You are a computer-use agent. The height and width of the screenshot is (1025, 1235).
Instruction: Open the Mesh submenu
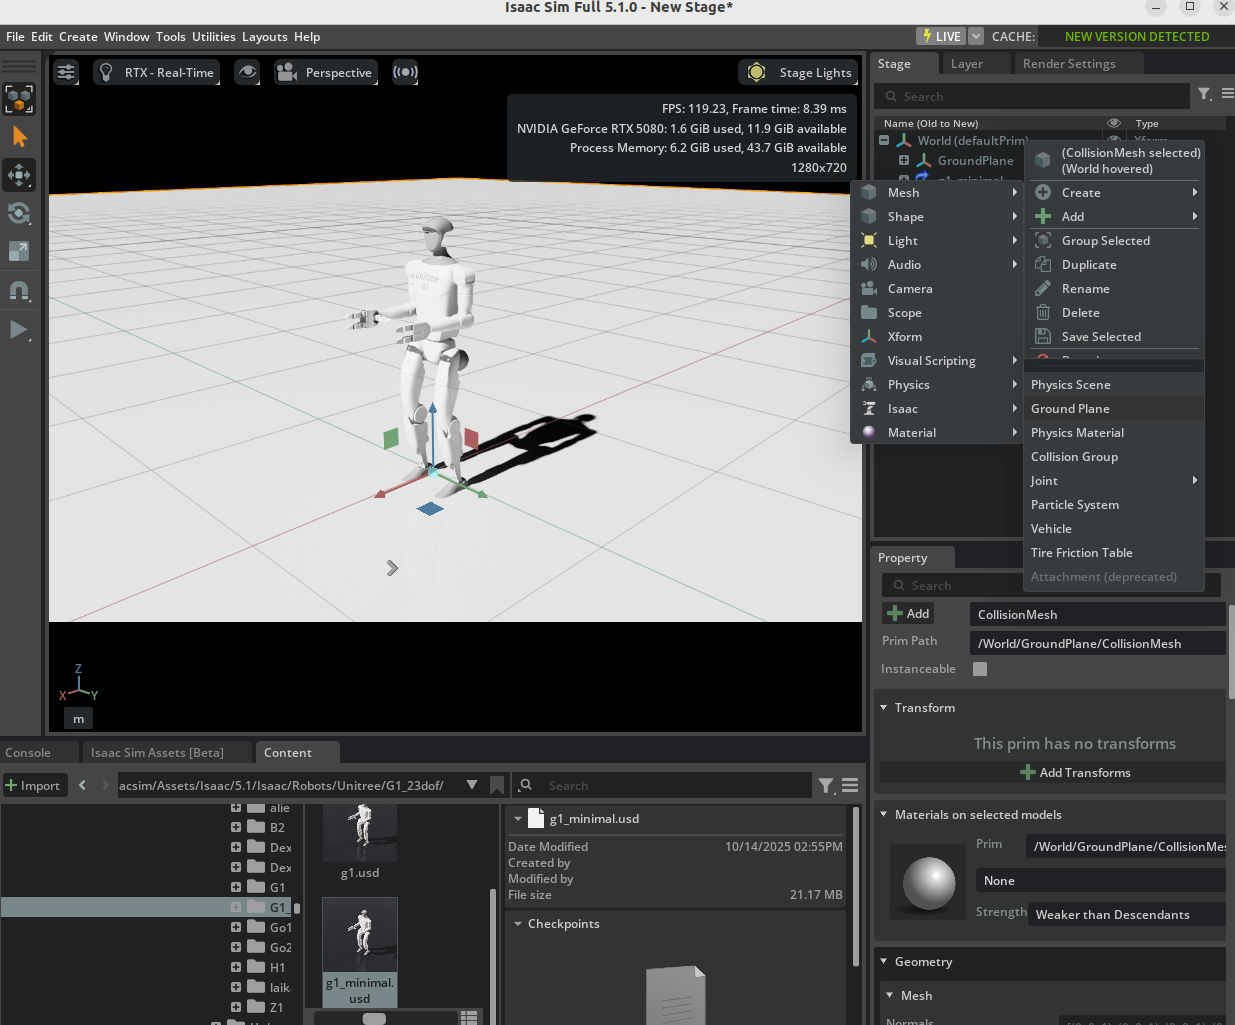pos(939,193)
